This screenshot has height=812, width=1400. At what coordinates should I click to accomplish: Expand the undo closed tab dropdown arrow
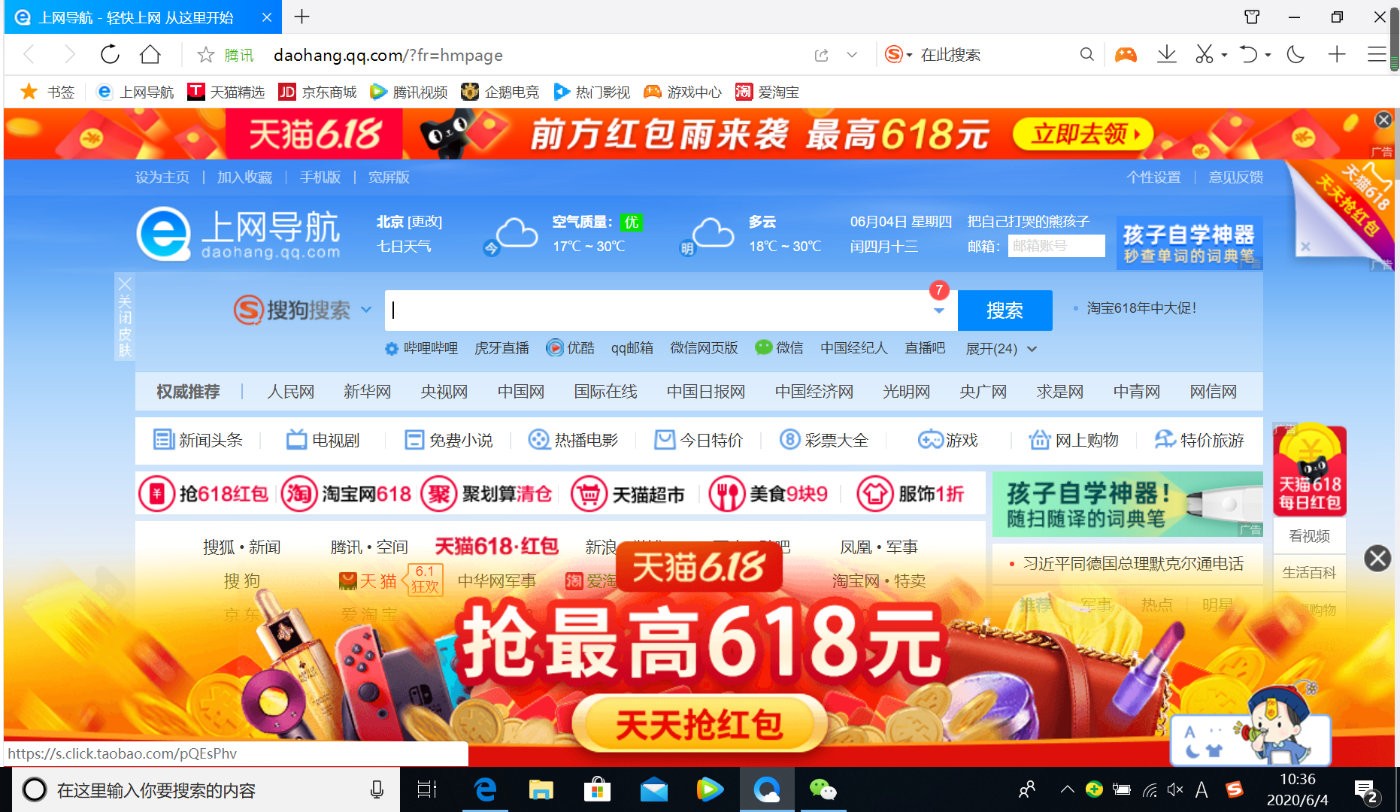tap(1268, 56)
